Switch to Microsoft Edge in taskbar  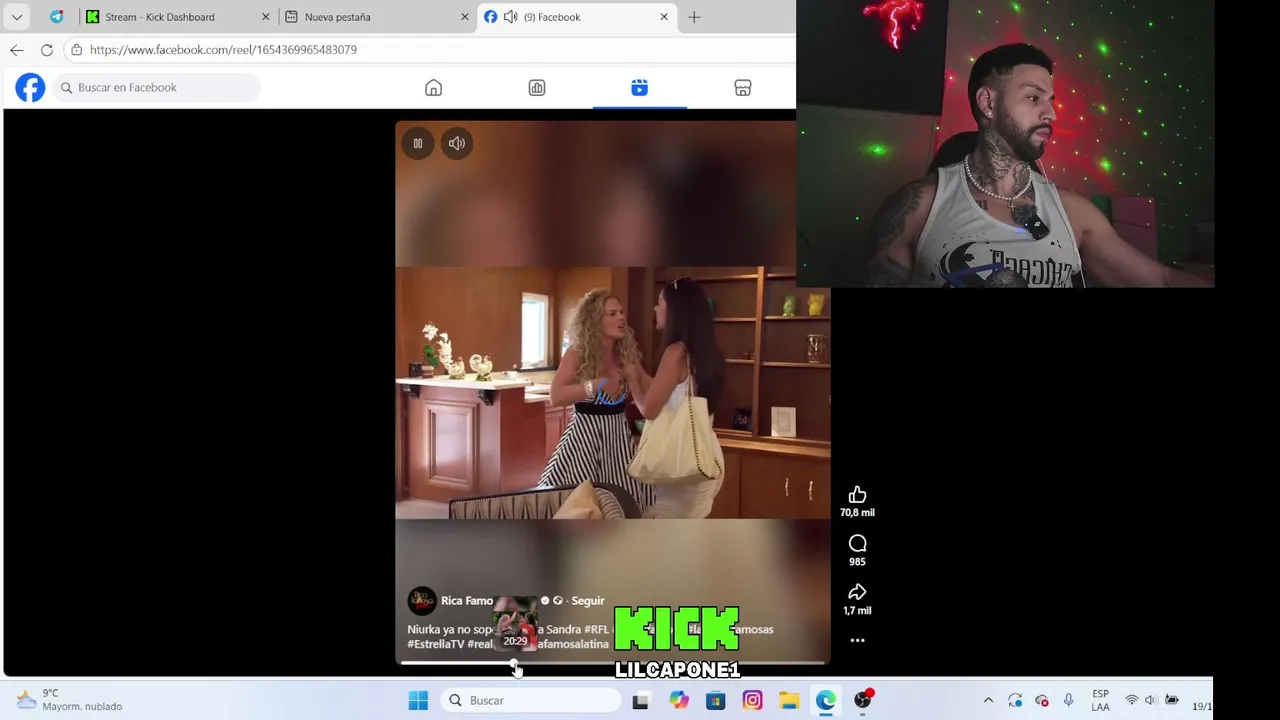(x=826, y=701)
